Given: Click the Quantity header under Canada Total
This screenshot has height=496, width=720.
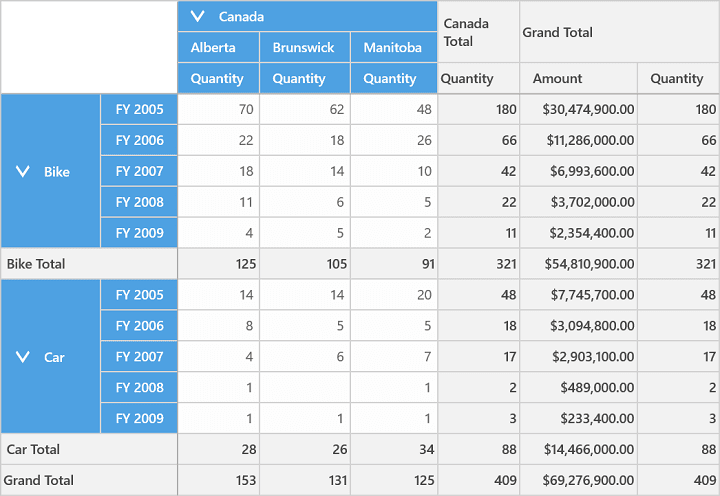Looking at the screenshot, I should click(478, 79).
